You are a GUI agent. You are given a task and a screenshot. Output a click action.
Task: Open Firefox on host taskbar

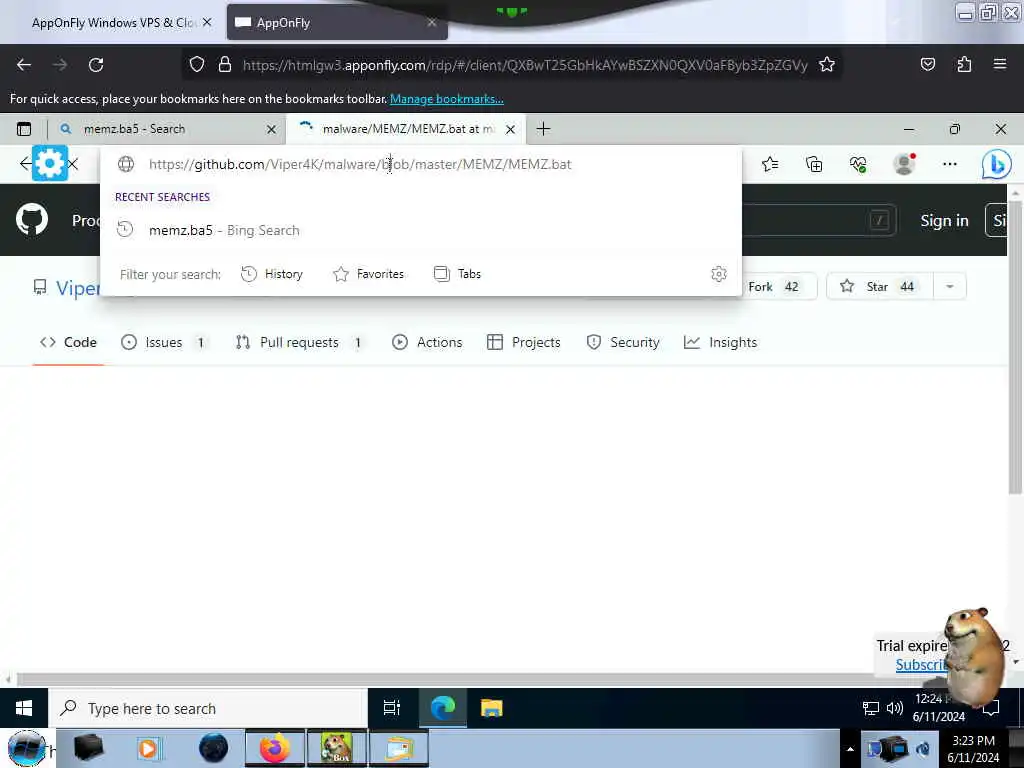[275, 748]
